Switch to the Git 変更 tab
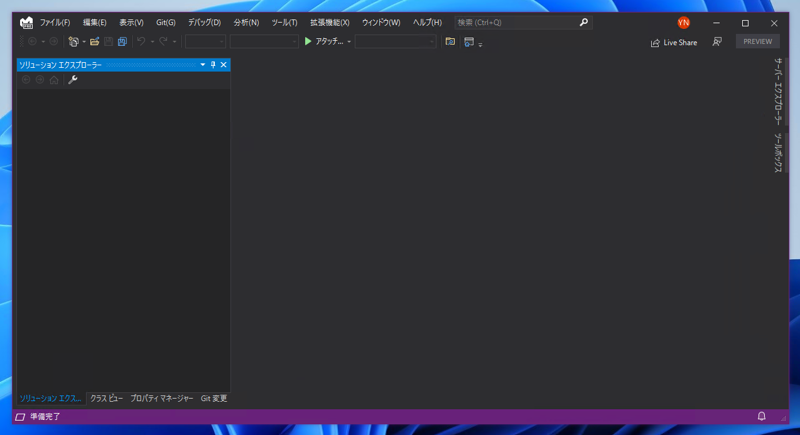 [214, 398]
